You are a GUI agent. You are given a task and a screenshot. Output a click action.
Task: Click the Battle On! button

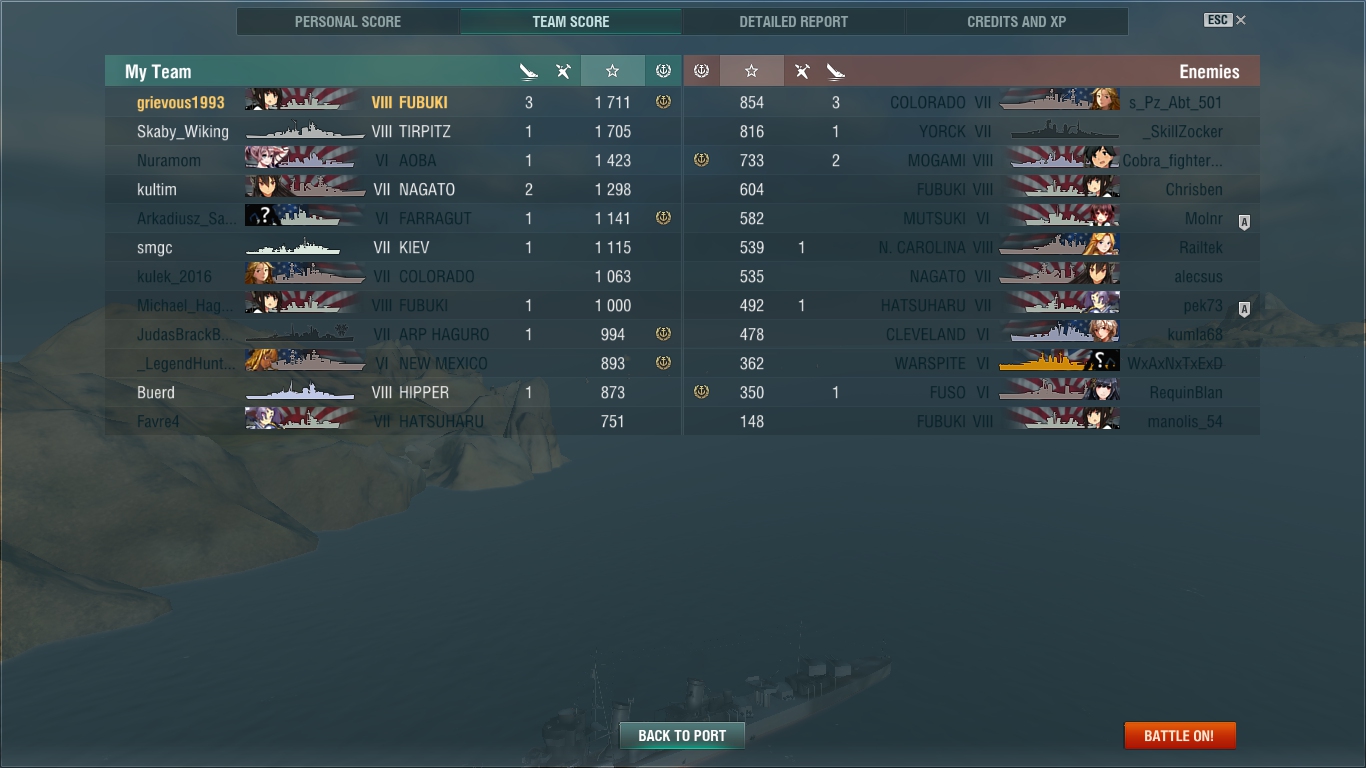(x=1180, y=735)
